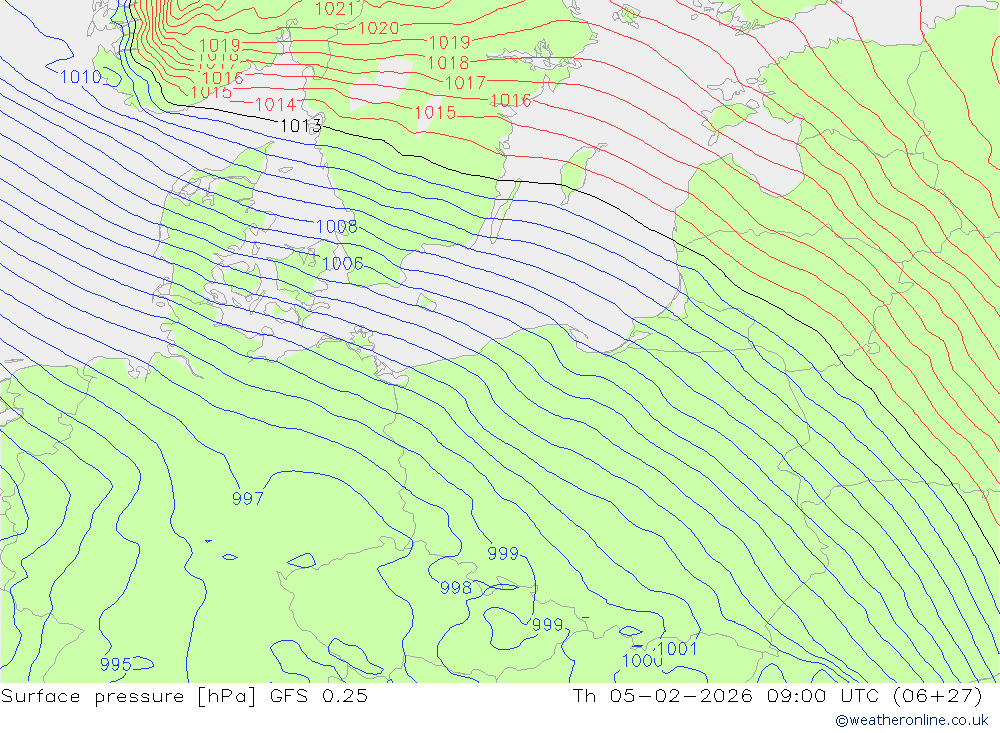Select the blue 1001 pressure label
The width and height of the screenshot is (1000, 733).
pyautogui.click(x=677, y=649)
